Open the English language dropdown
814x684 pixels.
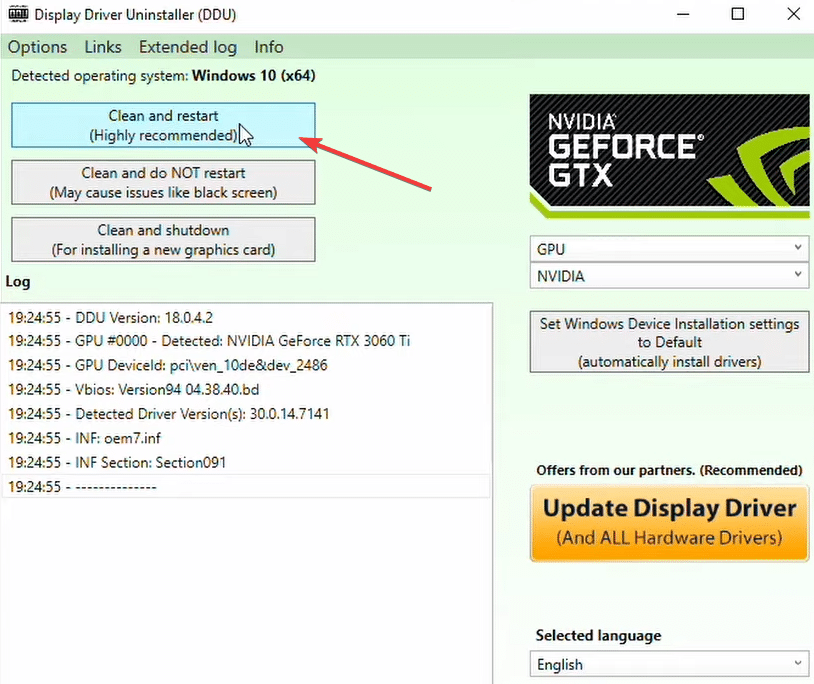pos(669,664)
